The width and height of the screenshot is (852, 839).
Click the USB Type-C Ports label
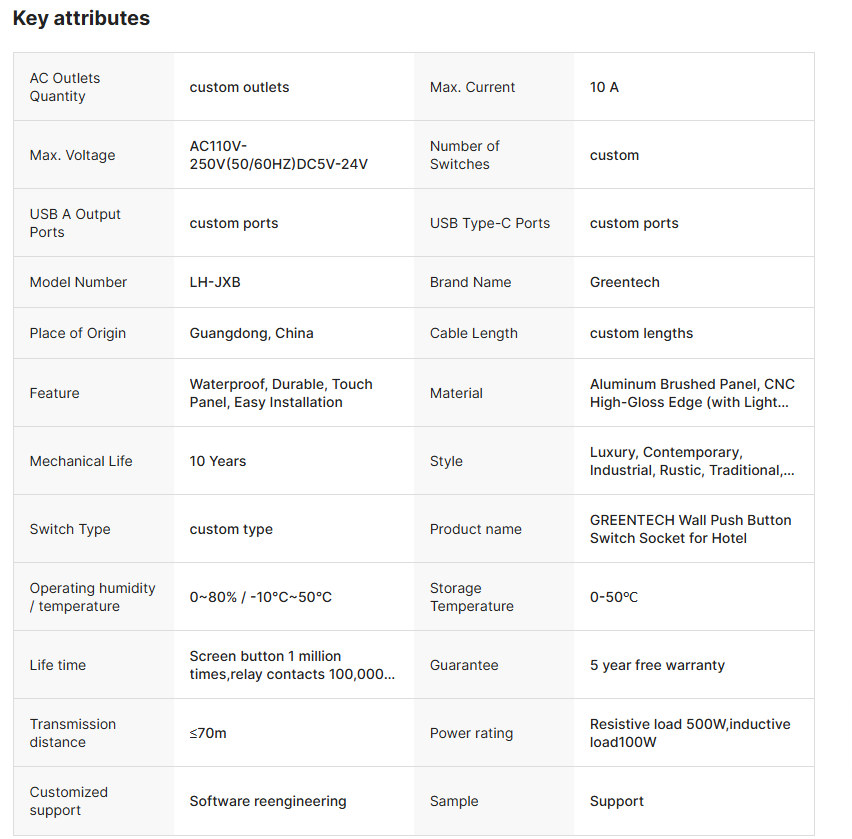[490, 223]
